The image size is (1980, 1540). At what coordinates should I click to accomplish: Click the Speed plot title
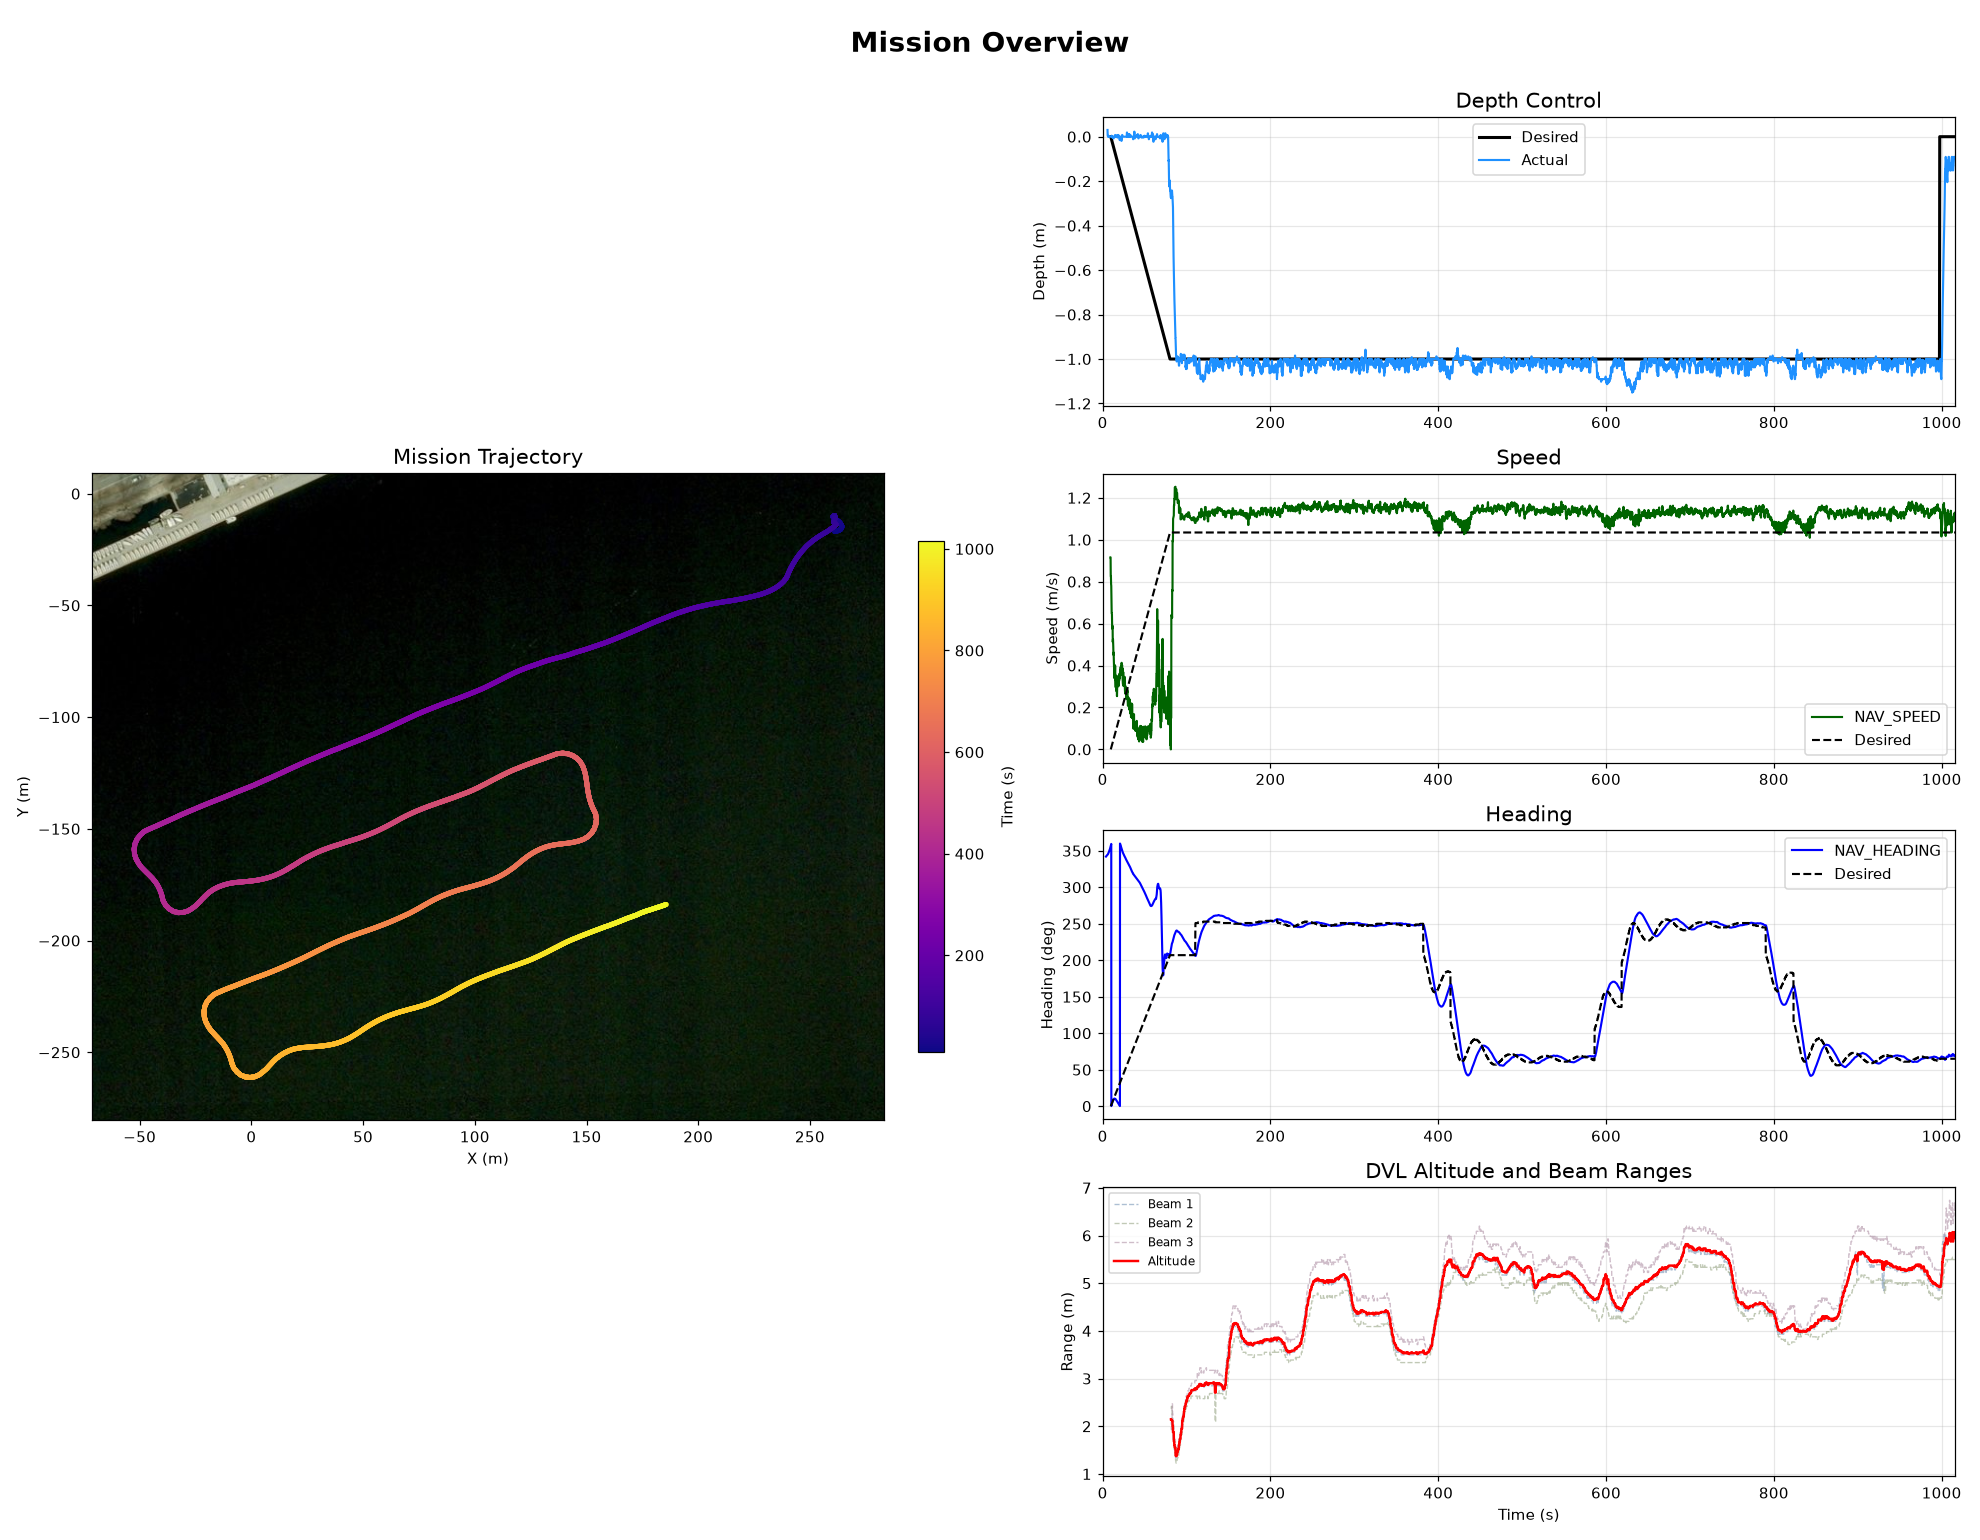click(x=1528, y=458)
